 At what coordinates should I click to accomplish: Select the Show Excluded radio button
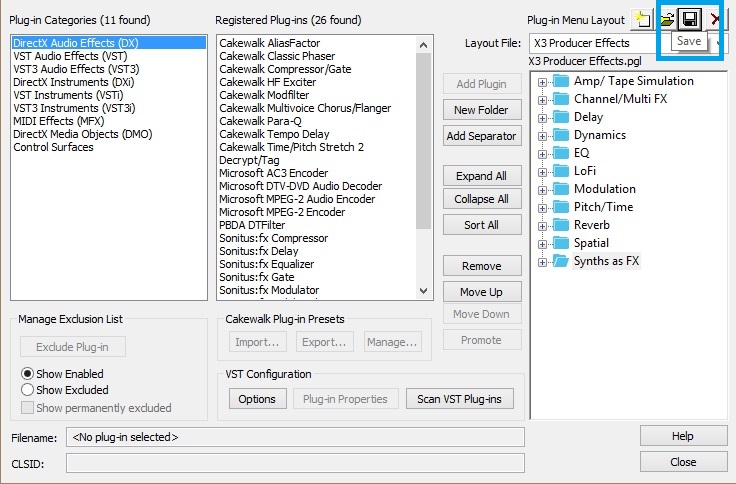[x=27, y=390]
